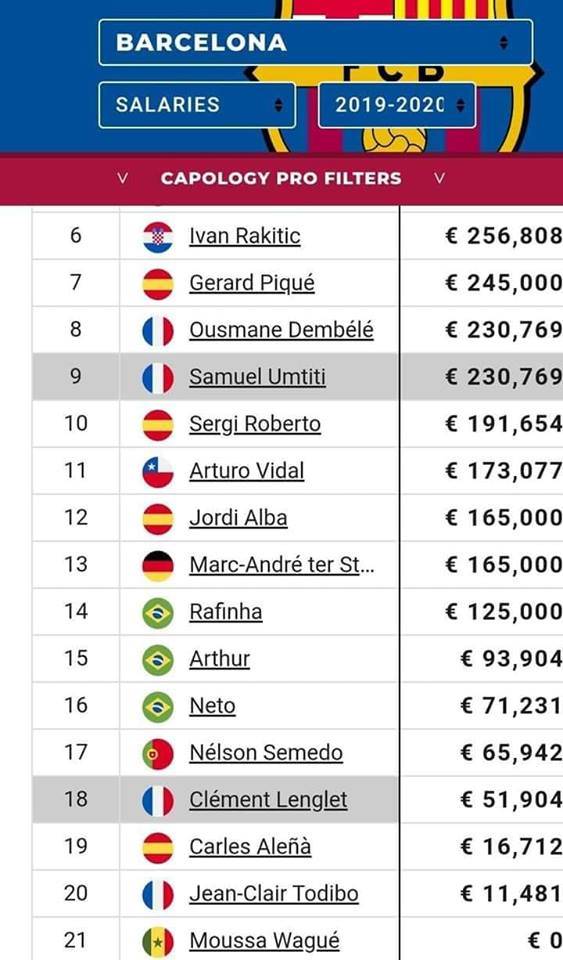
Task: Click the Croatia flag beside Ivan Rakitic
Action: (158, 237)
